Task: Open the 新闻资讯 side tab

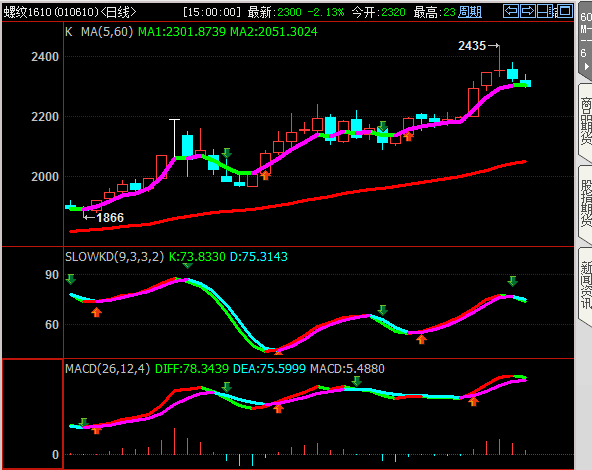Action: click(x=586, y=285)
